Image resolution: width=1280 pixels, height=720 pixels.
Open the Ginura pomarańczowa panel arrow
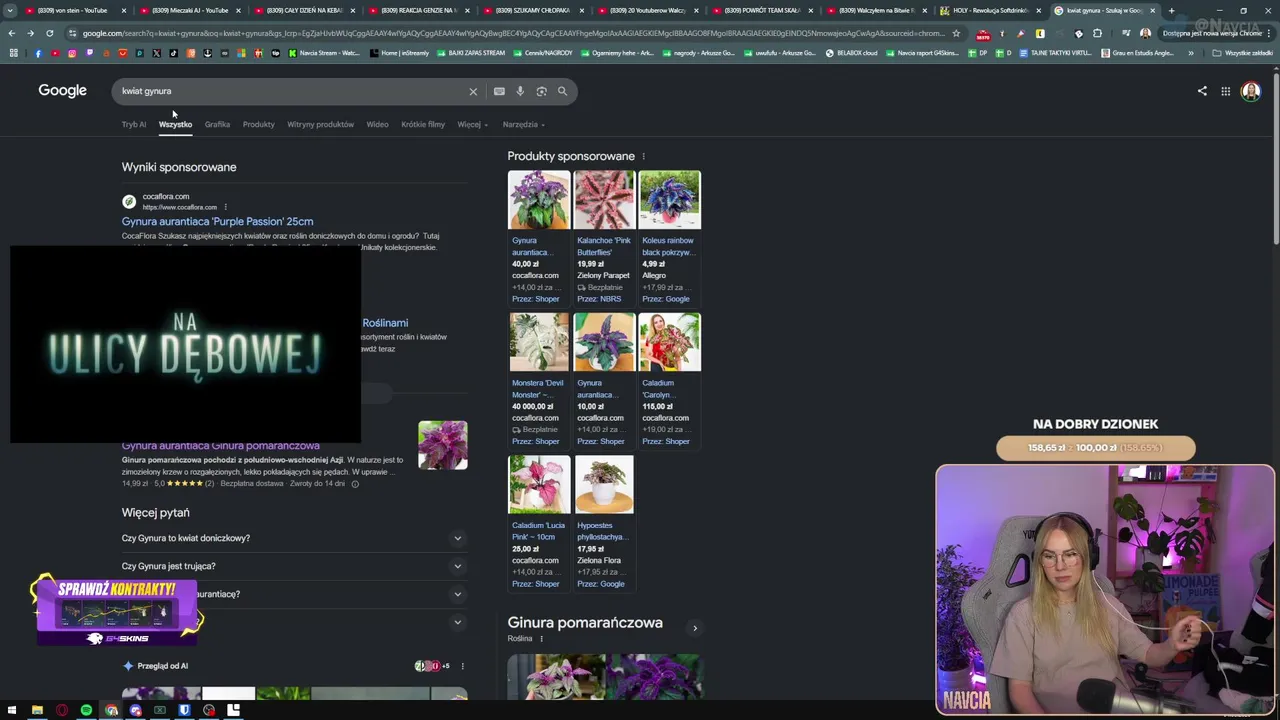coord(695,628)
